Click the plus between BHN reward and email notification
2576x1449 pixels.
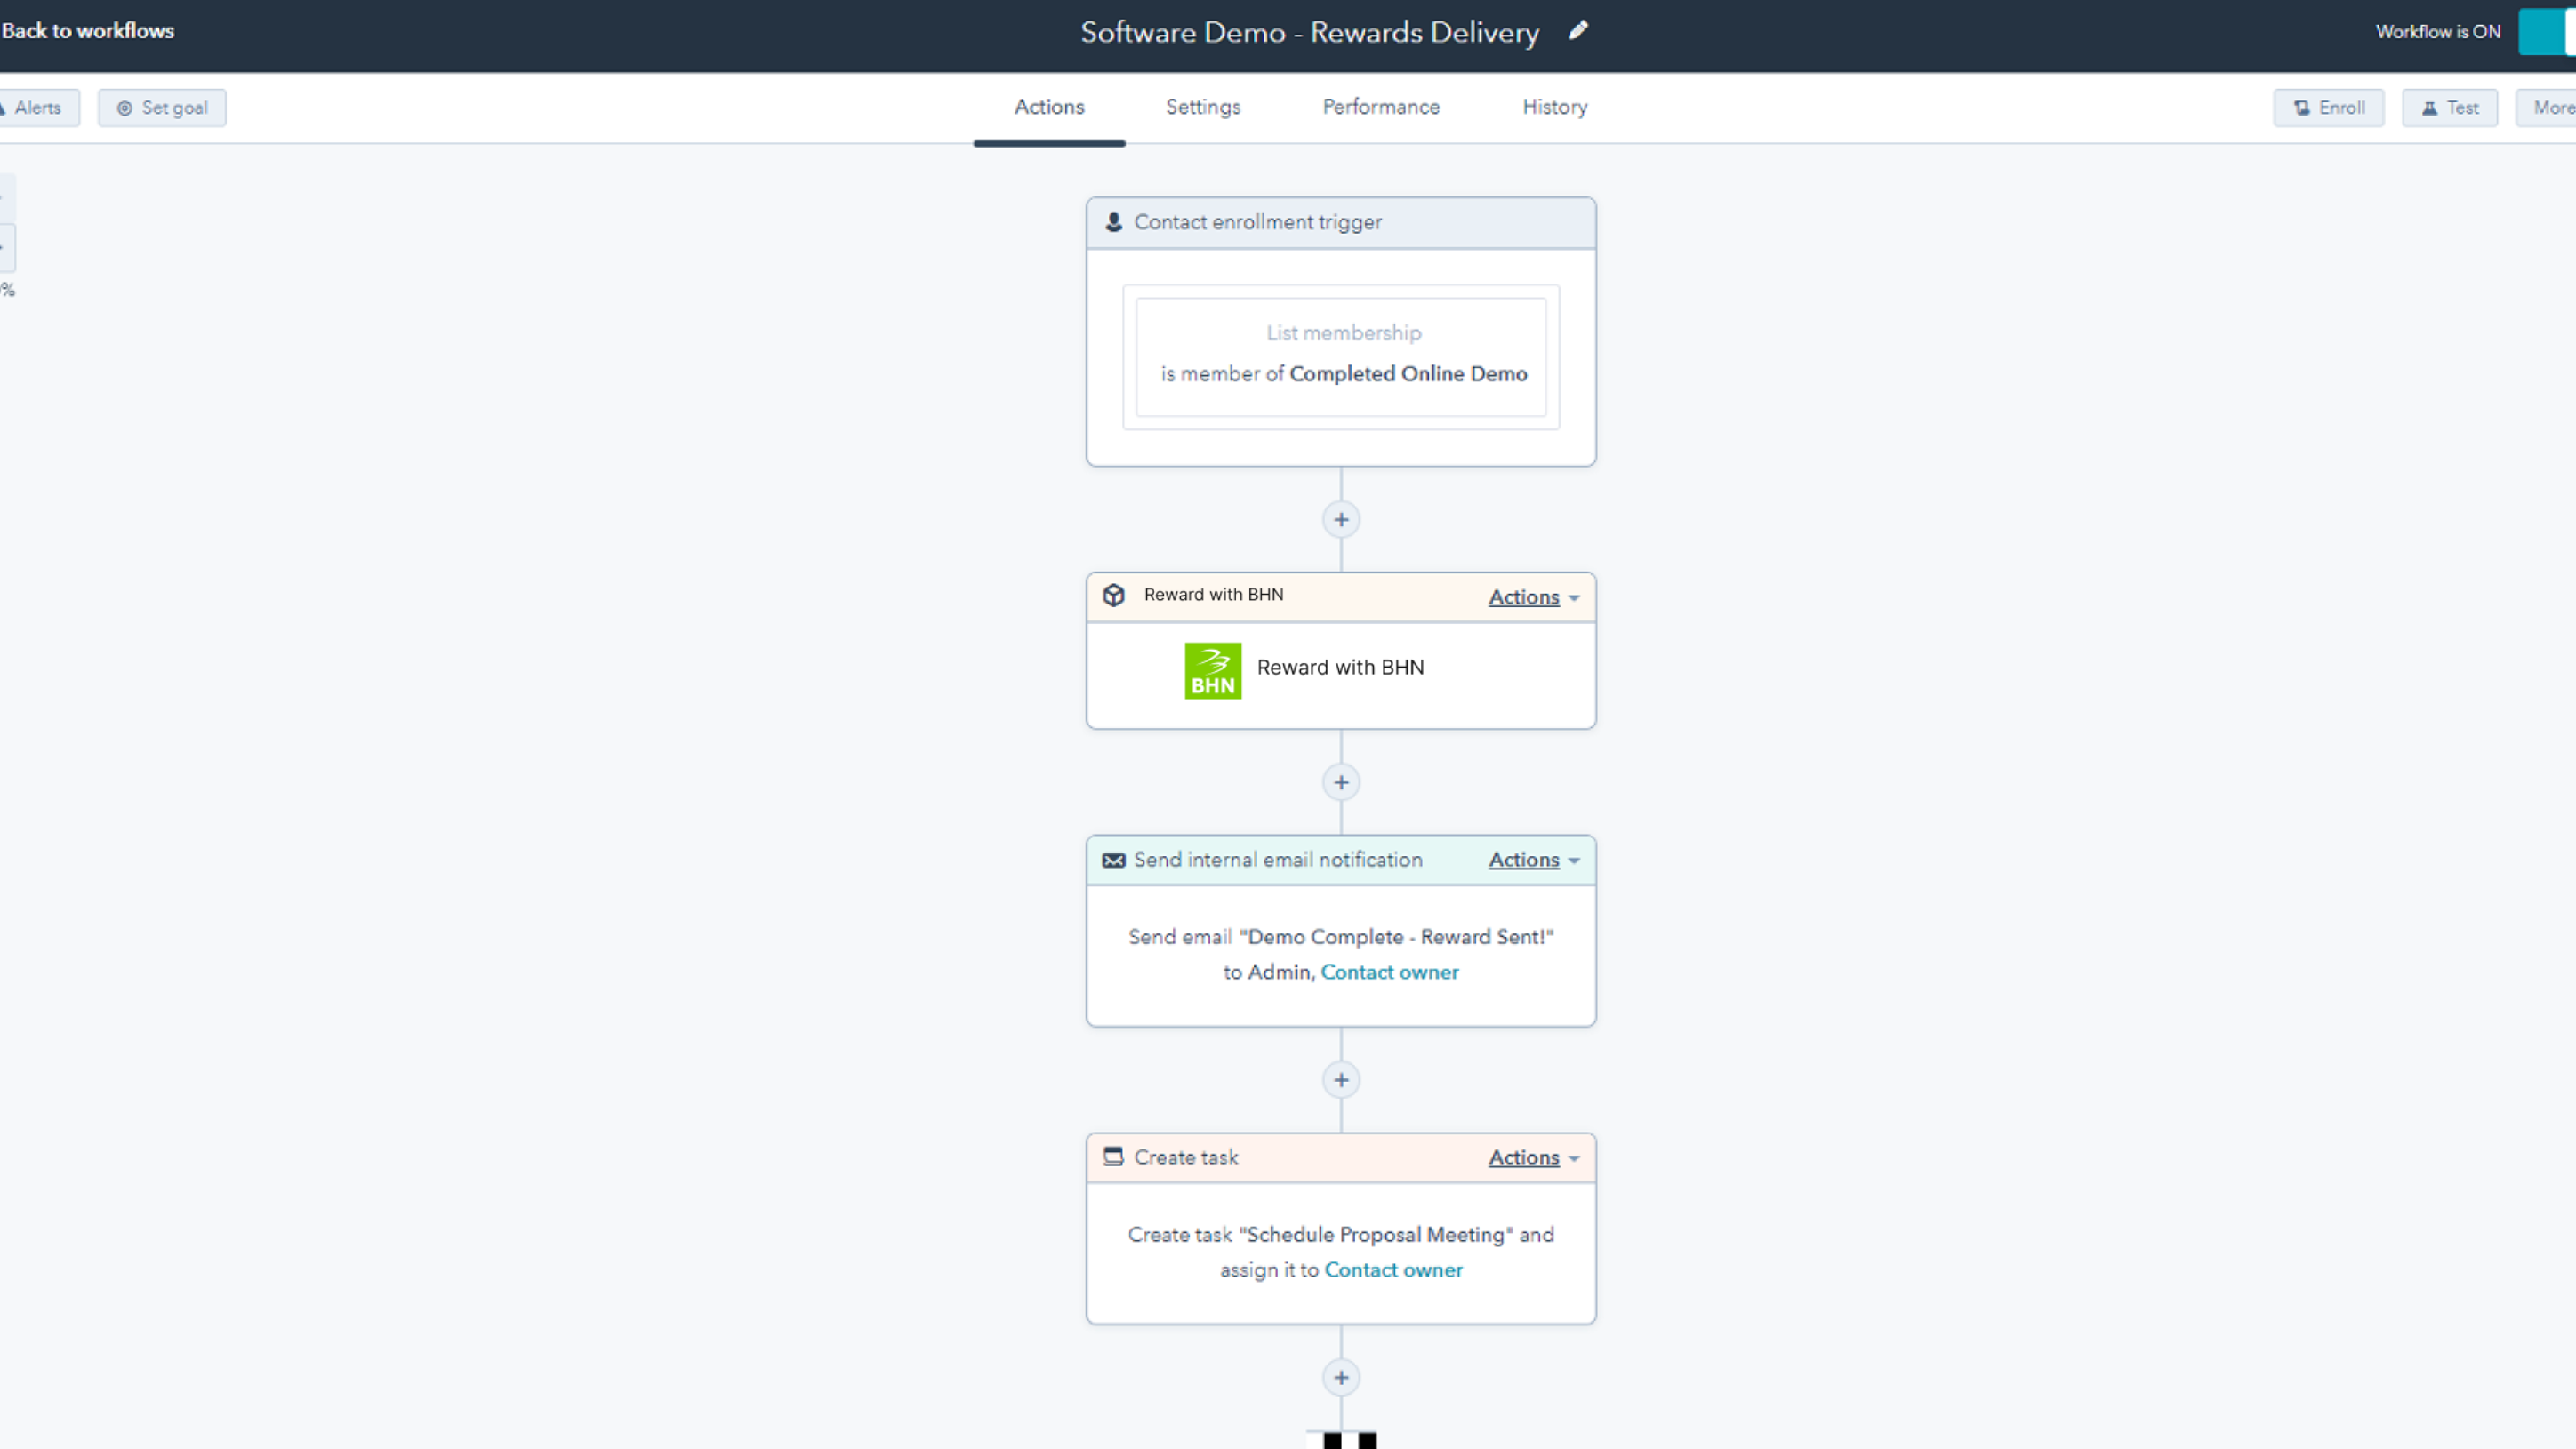point(1341,783)
